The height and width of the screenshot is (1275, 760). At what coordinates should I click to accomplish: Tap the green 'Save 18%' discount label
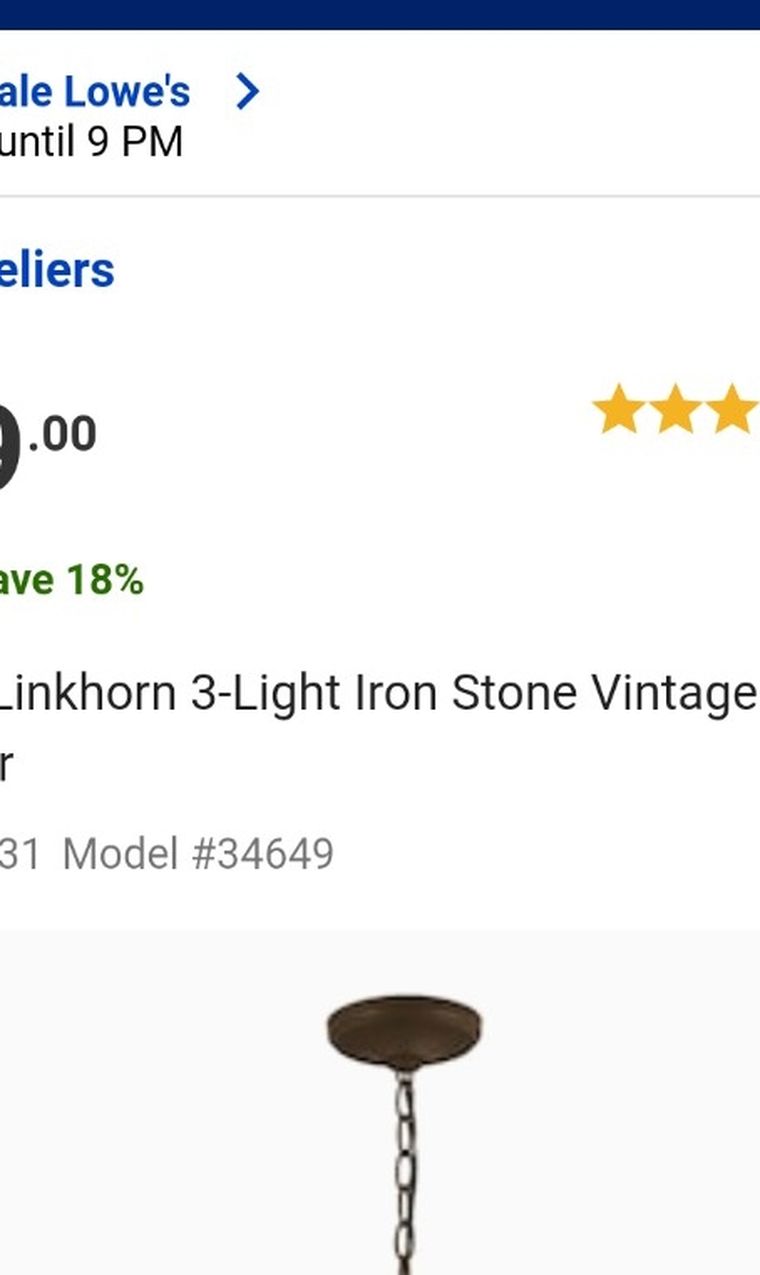(71, 580)
